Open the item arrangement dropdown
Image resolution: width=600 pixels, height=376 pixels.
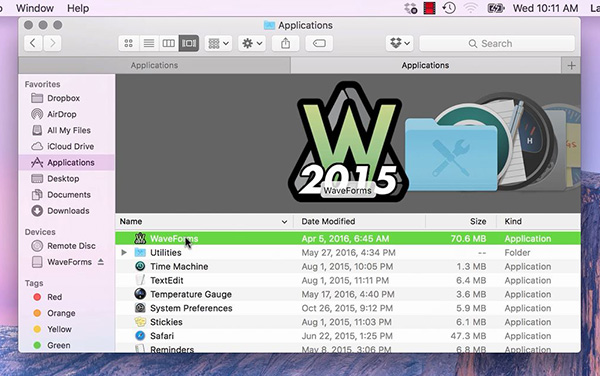218,44
